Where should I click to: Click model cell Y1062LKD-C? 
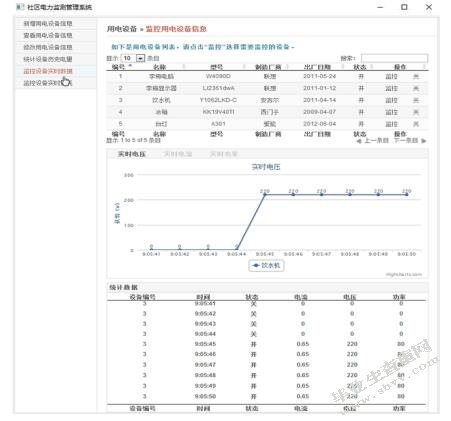coord(218,100)
